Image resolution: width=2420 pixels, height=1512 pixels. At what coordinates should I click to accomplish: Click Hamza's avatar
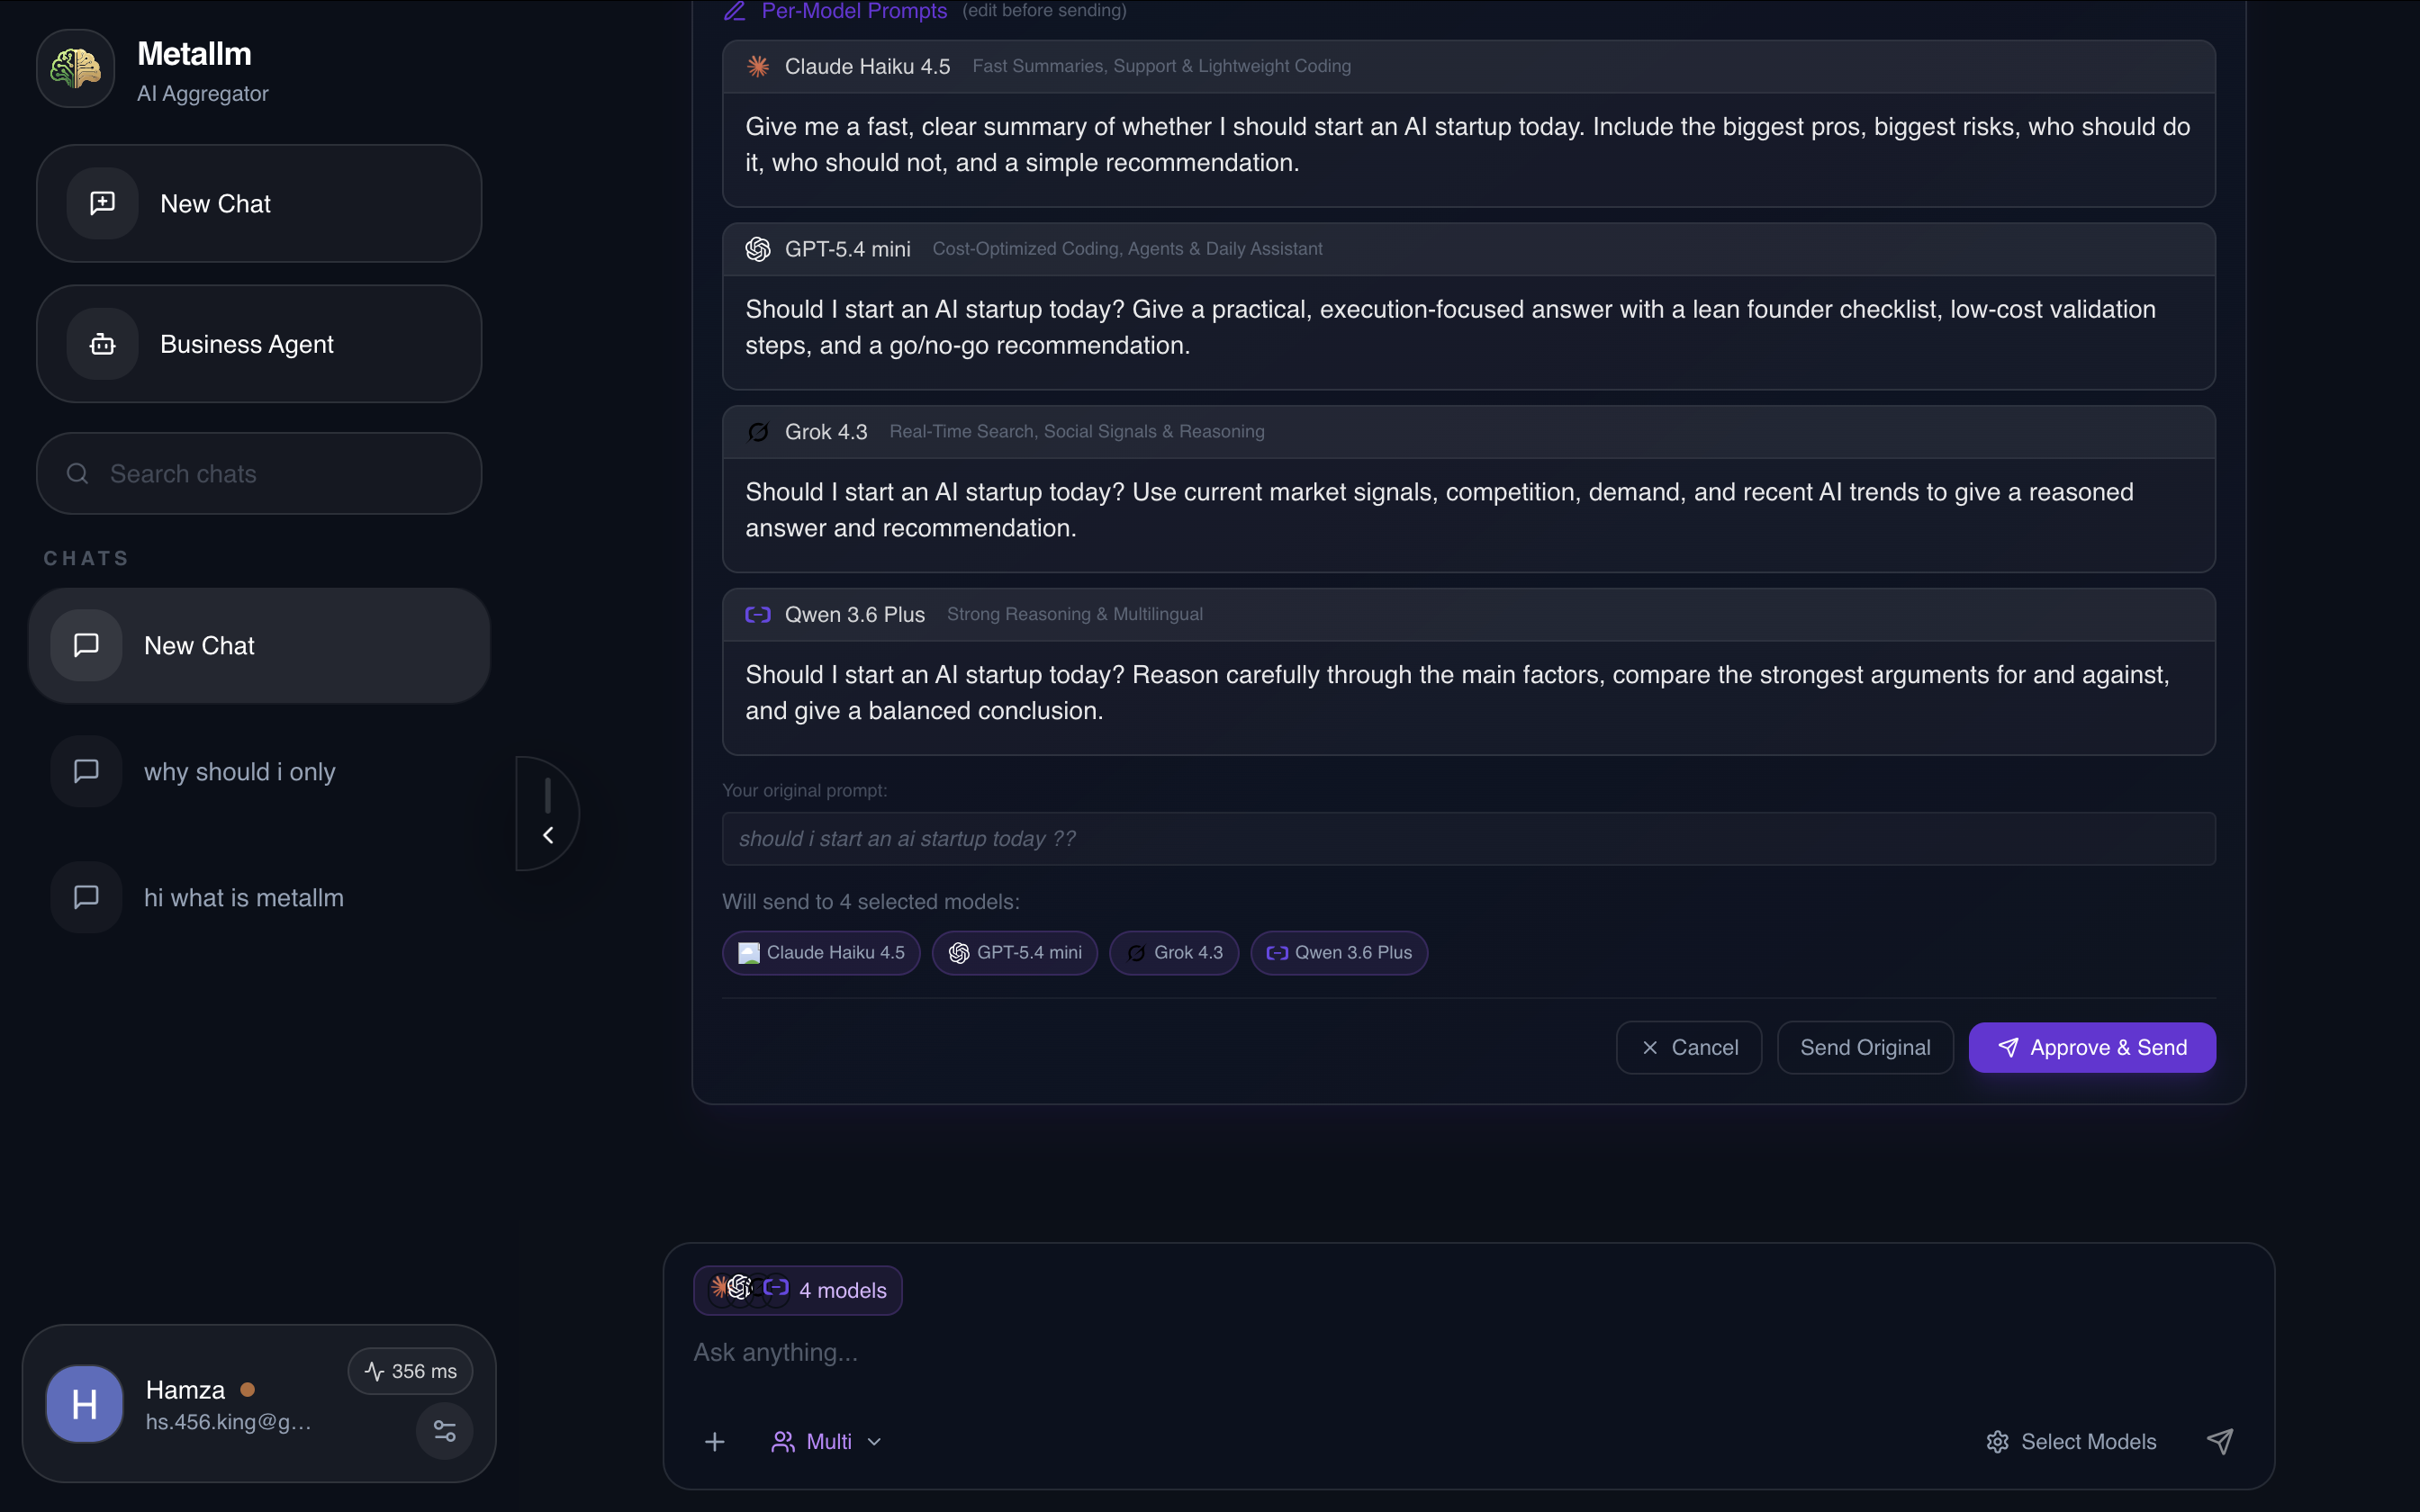pos(85,1404)
